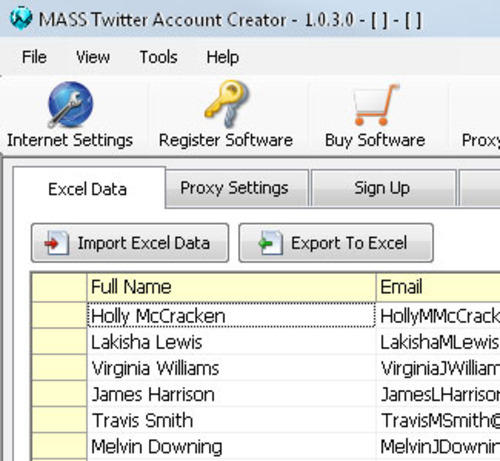The image size is (500, 461).
Task: Click the green arrow Export icon
Action: (x=270, y=243)
